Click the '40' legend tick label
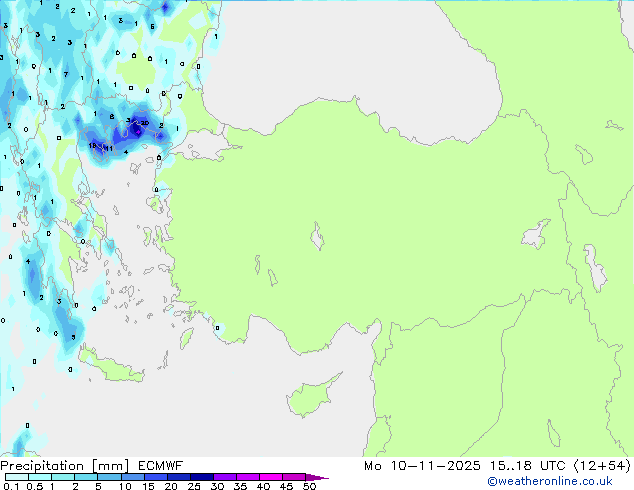This screenshot has width=634, height=490. click(263, 486)
